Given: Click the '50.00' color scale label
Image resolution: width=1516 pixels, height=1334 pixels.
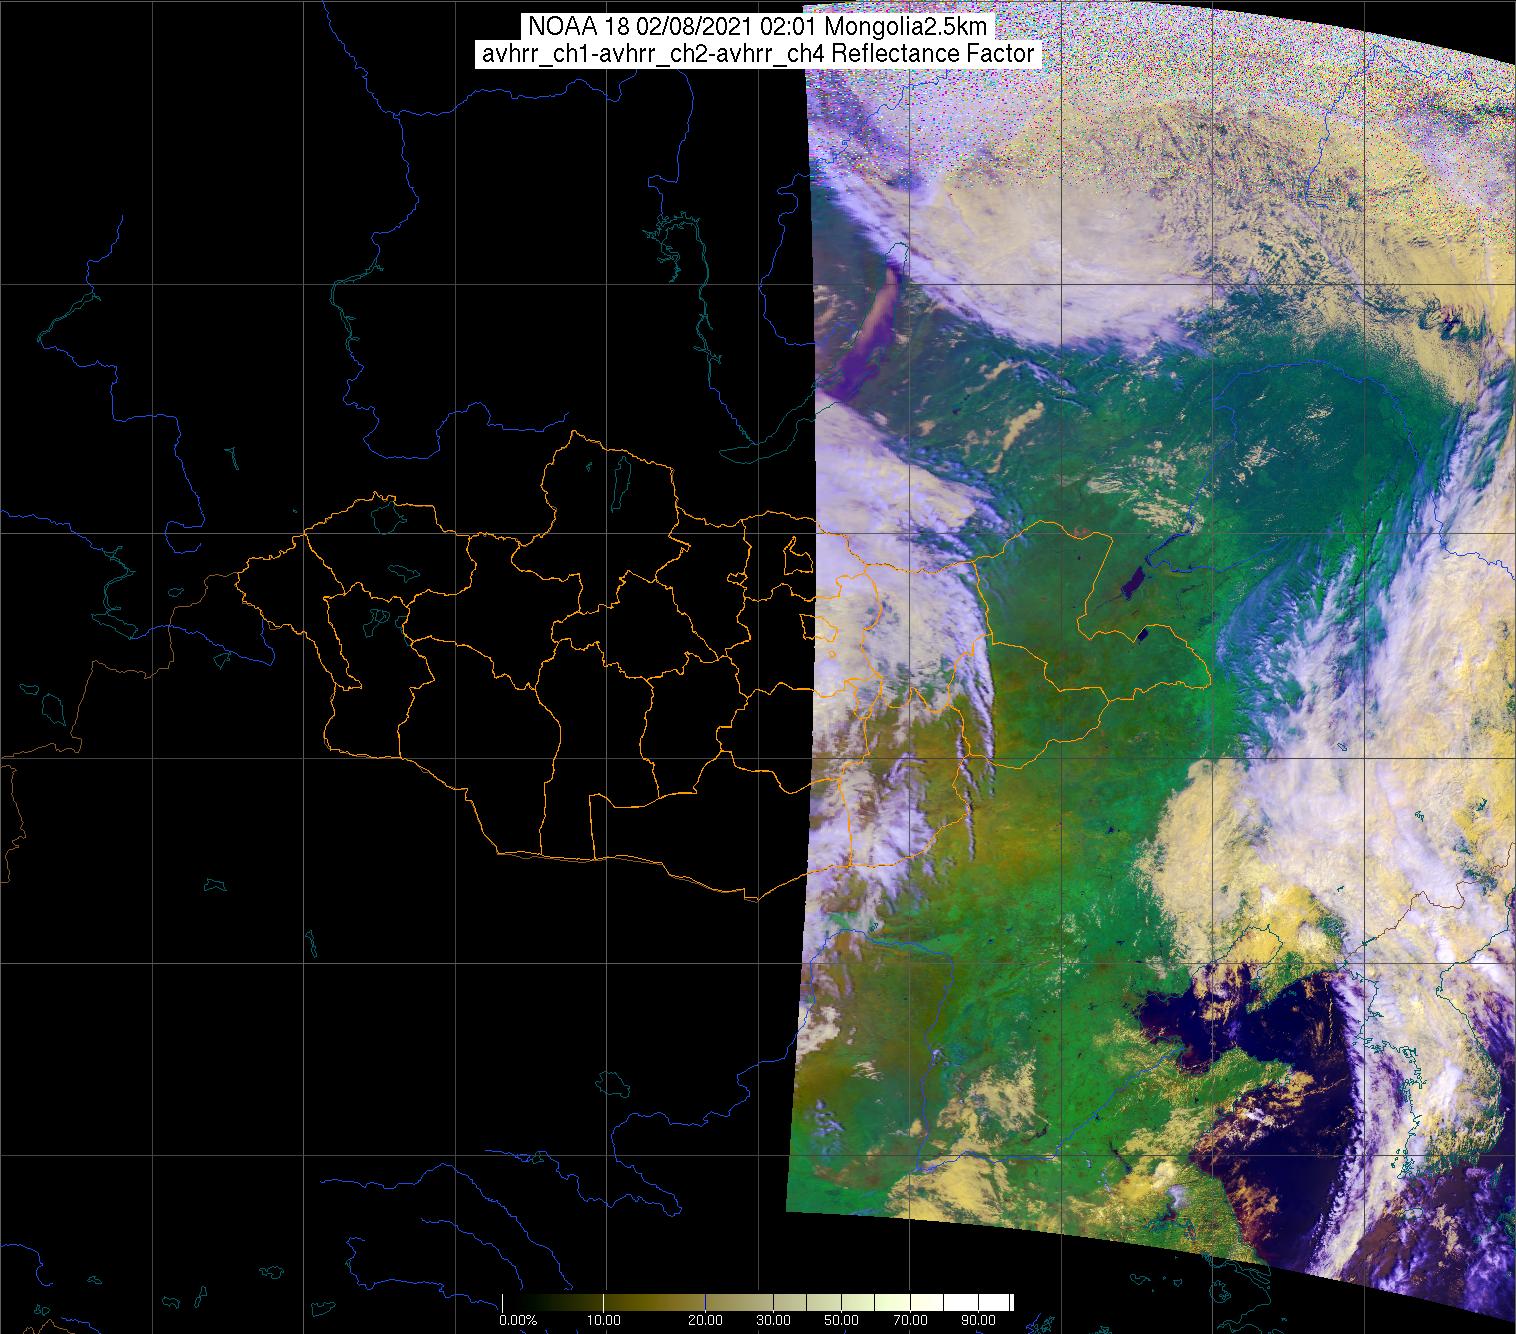Looking at the screenshot, I should click(841, 1322).
